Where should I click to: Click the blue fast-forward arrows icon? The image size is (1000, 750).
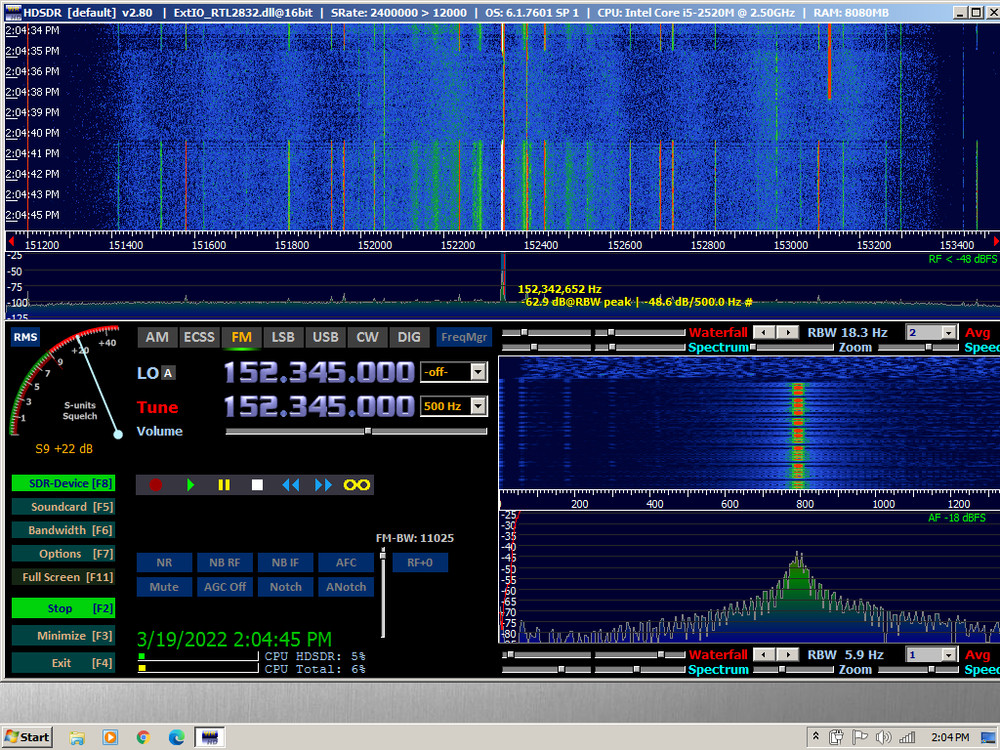(323, 485)
